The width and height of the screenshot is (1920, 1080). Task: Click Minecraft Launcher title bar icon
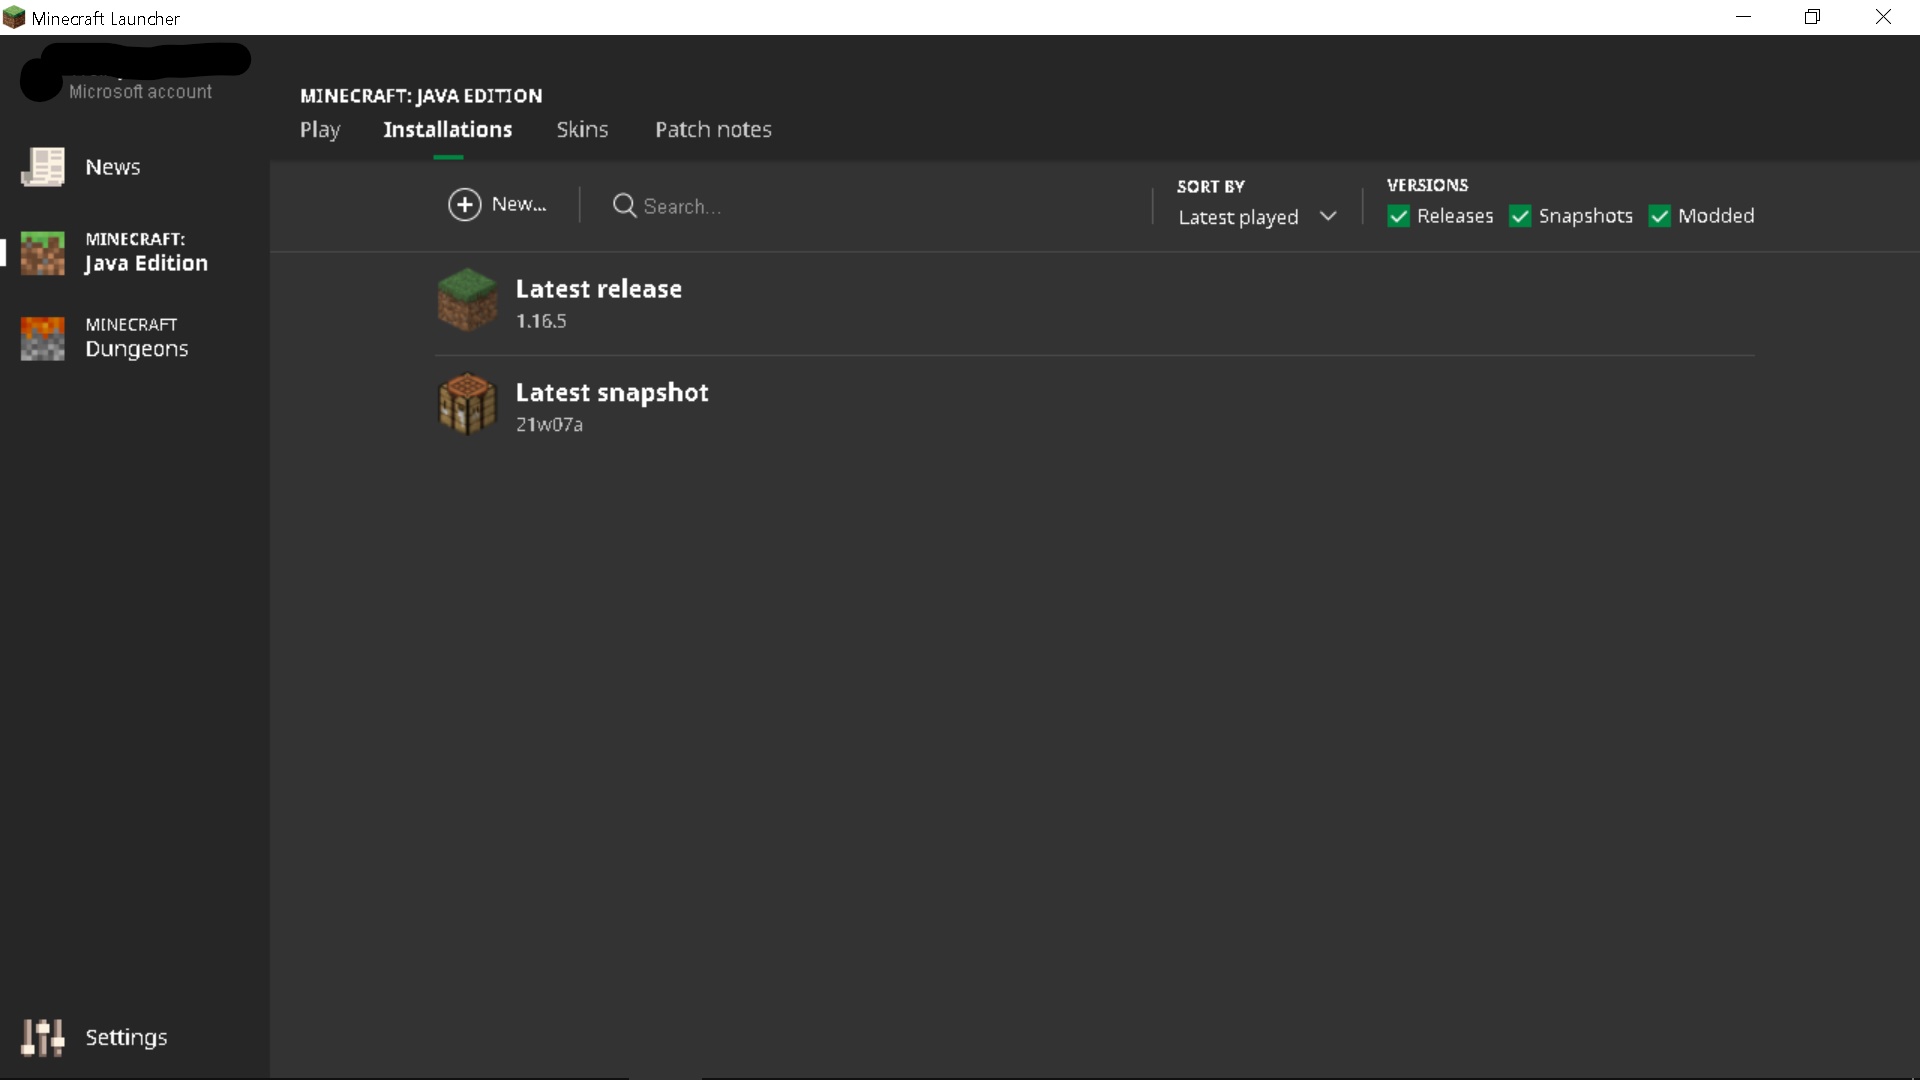pyautogui.click(x=14, y=18)
